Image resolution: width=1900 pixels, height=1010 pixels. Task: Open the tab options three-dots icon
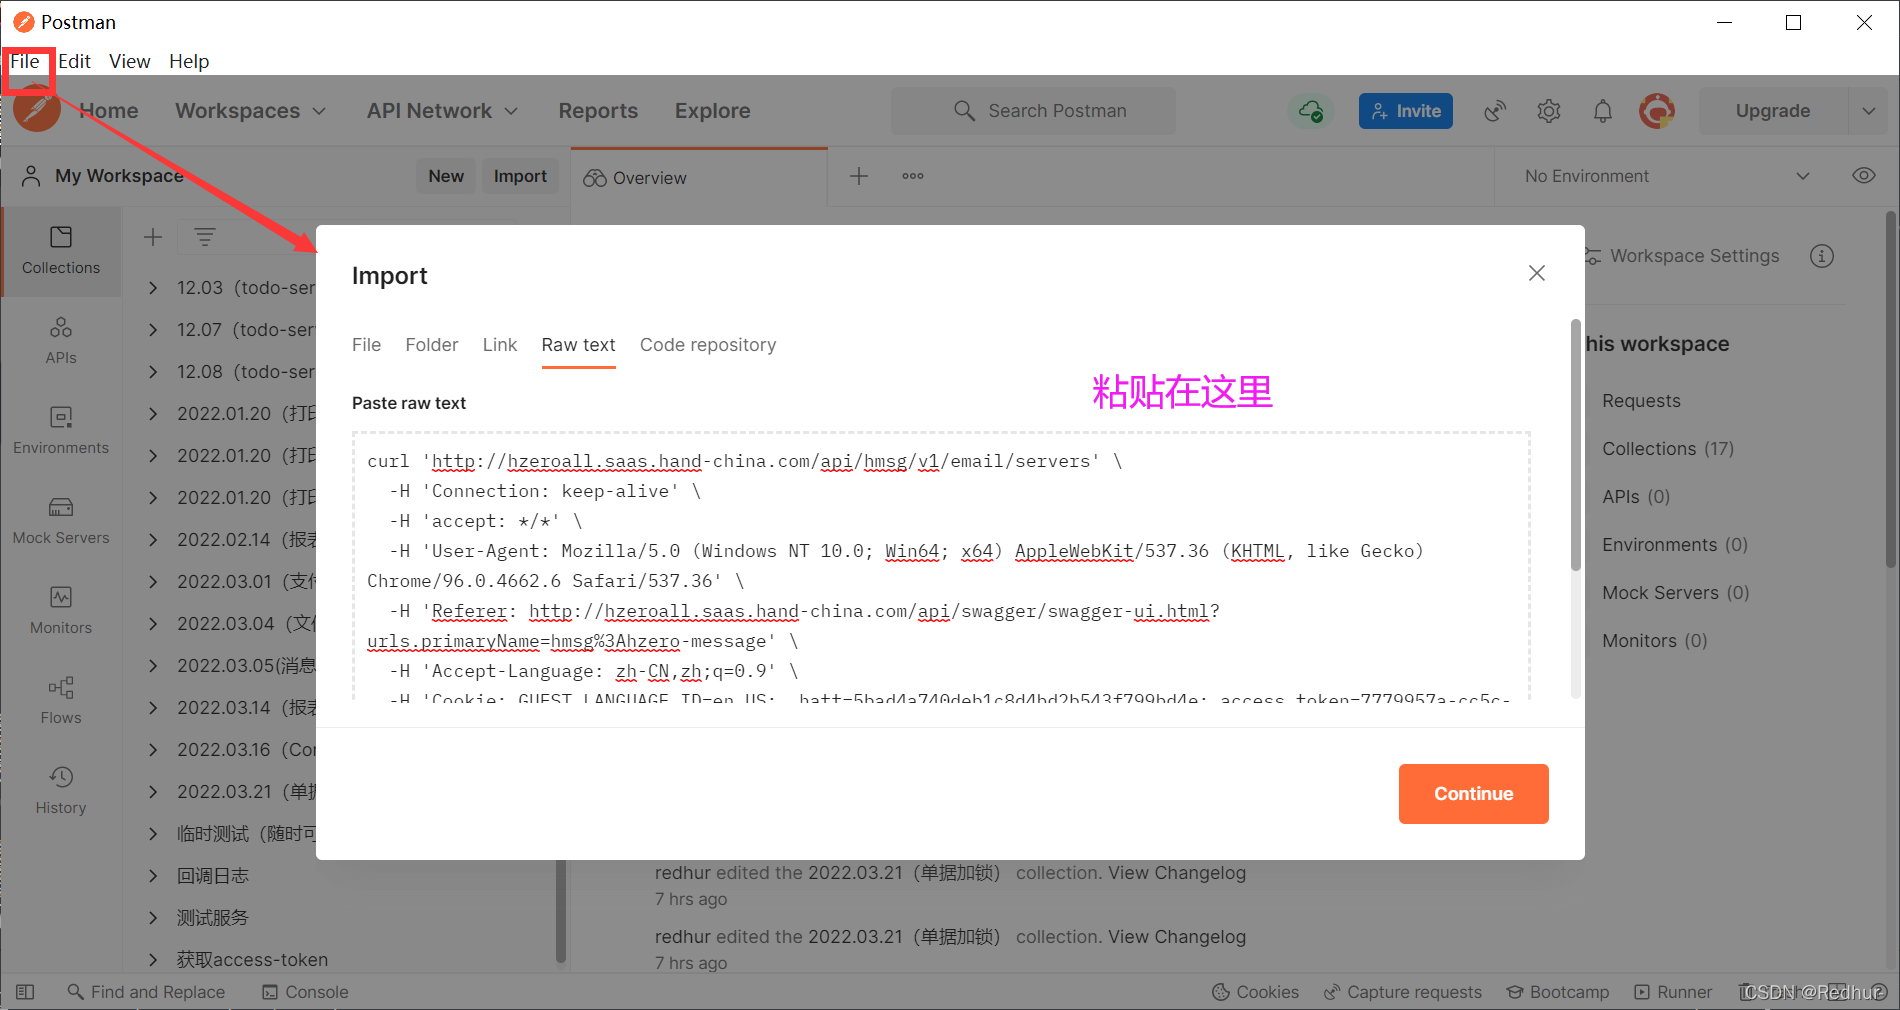913,176
